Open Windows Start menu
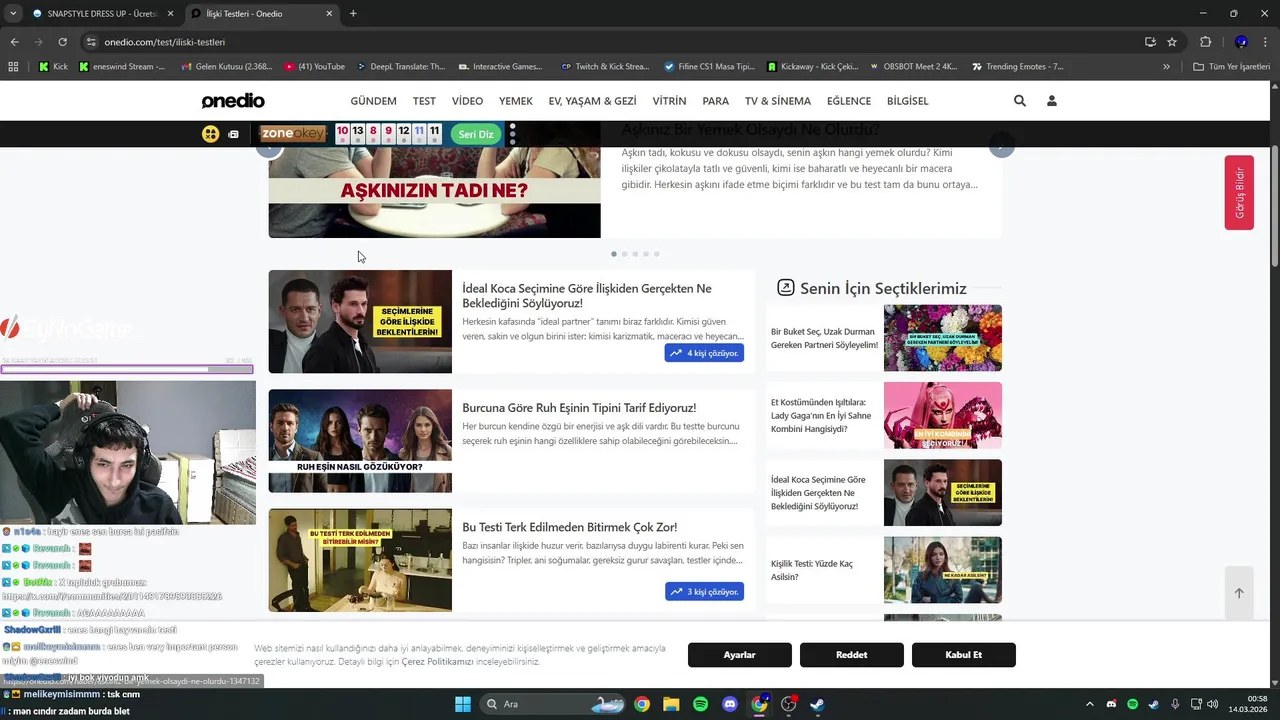The image size is (1280, 720). [463, 704]
